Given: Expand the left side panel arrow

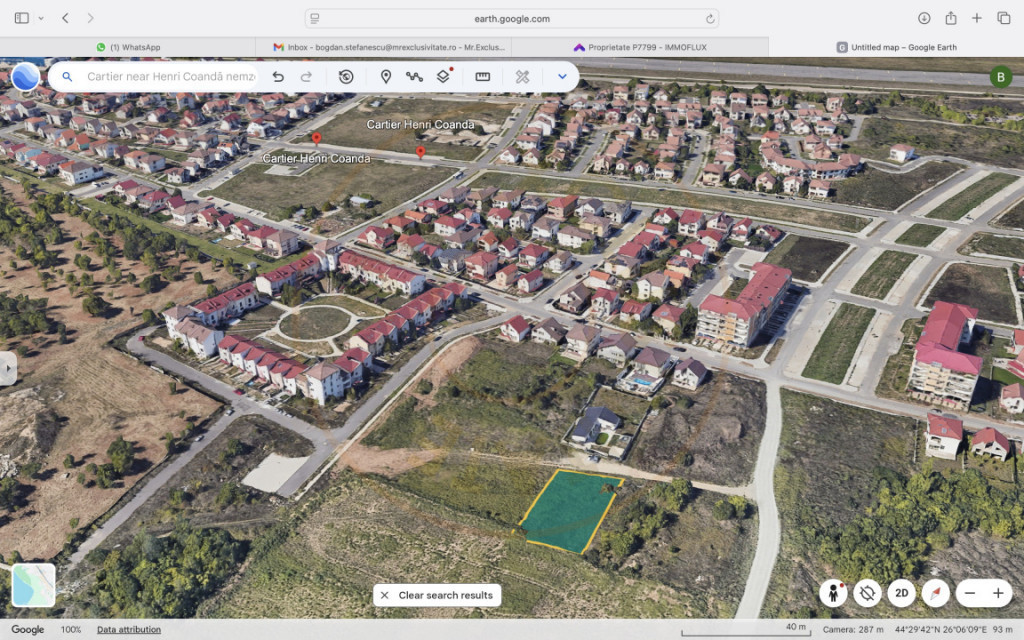Looking at the screenshot, I should (x=8, y=368).
